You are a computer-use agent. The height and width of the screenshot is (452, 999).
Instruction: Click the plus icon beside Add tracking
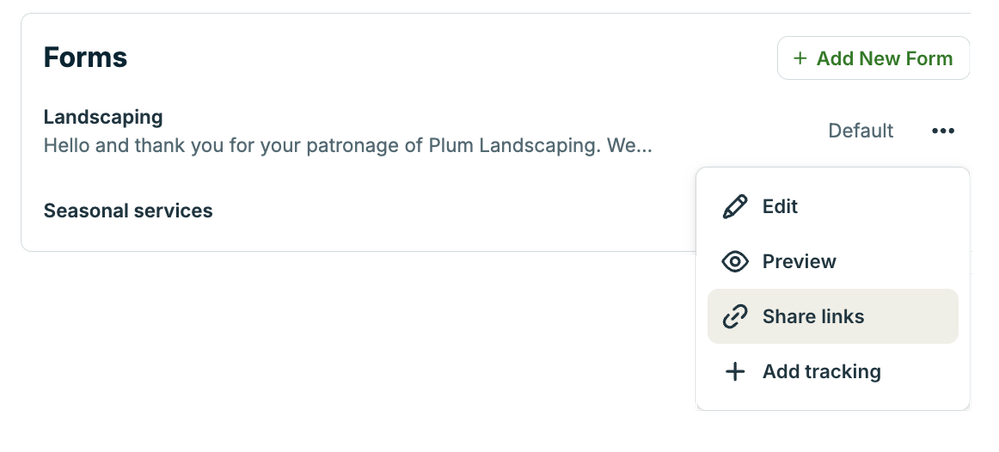(x=735, y=372)
